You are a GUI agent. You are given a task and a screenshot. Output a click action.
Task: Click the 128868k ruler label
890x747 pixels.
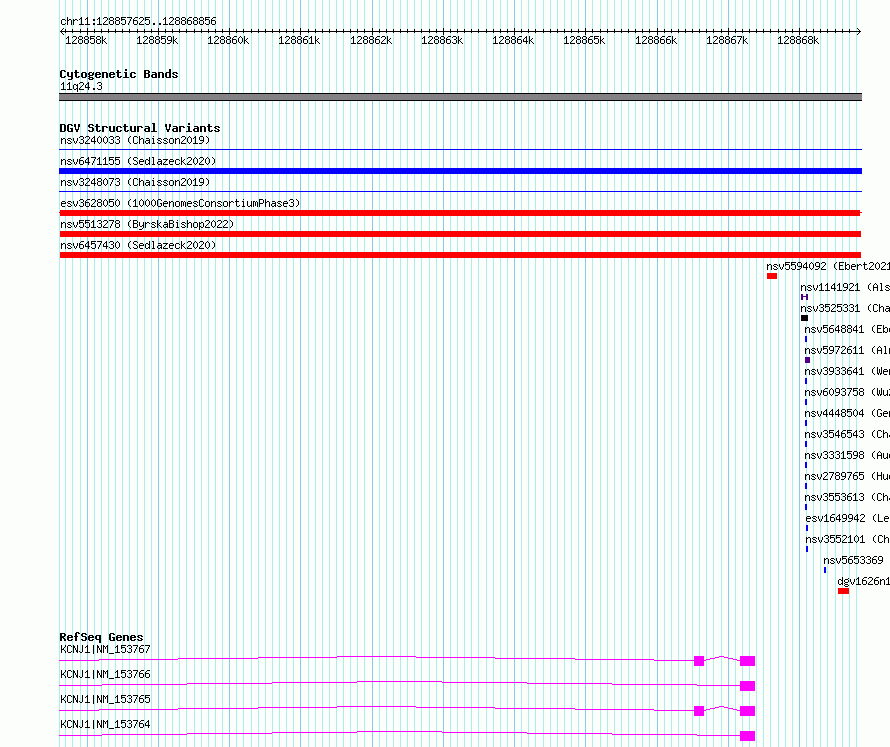click(x=798, y=40)
